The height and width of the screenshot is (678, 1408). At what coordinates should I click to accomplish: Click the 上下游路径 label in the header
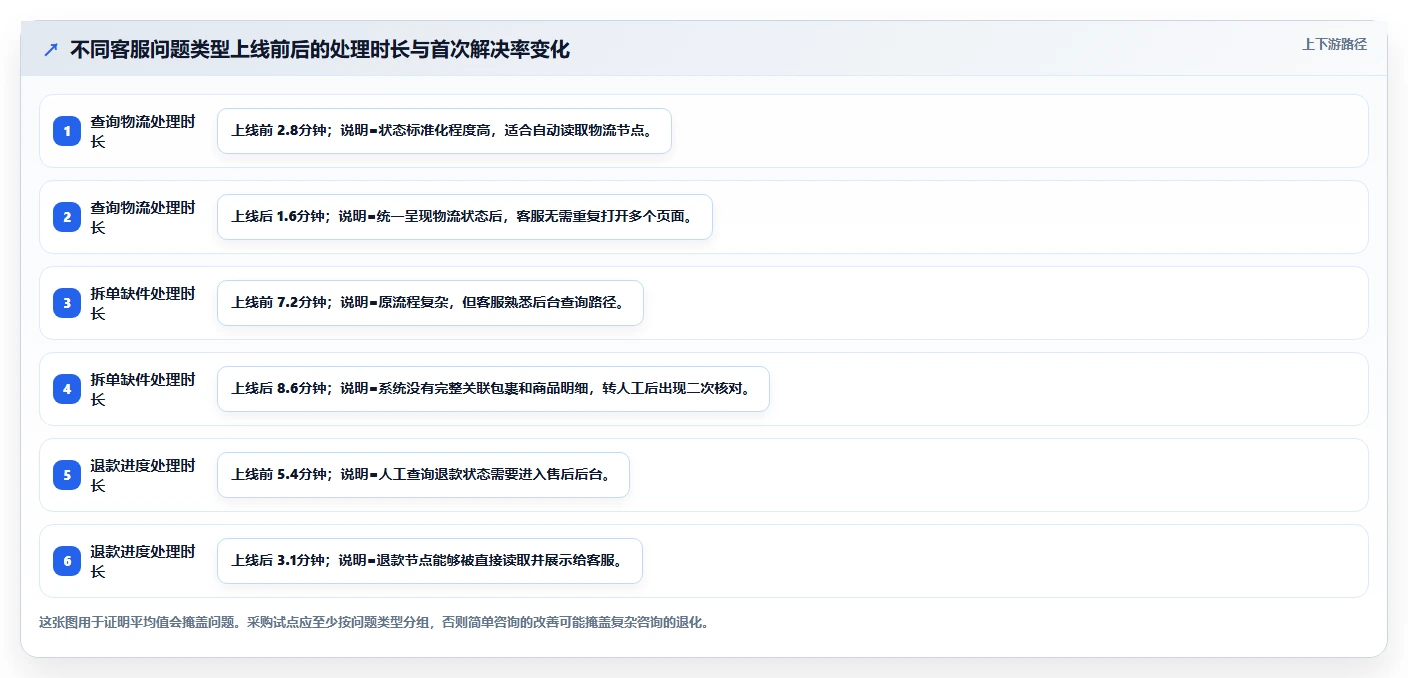point(1334,44)
